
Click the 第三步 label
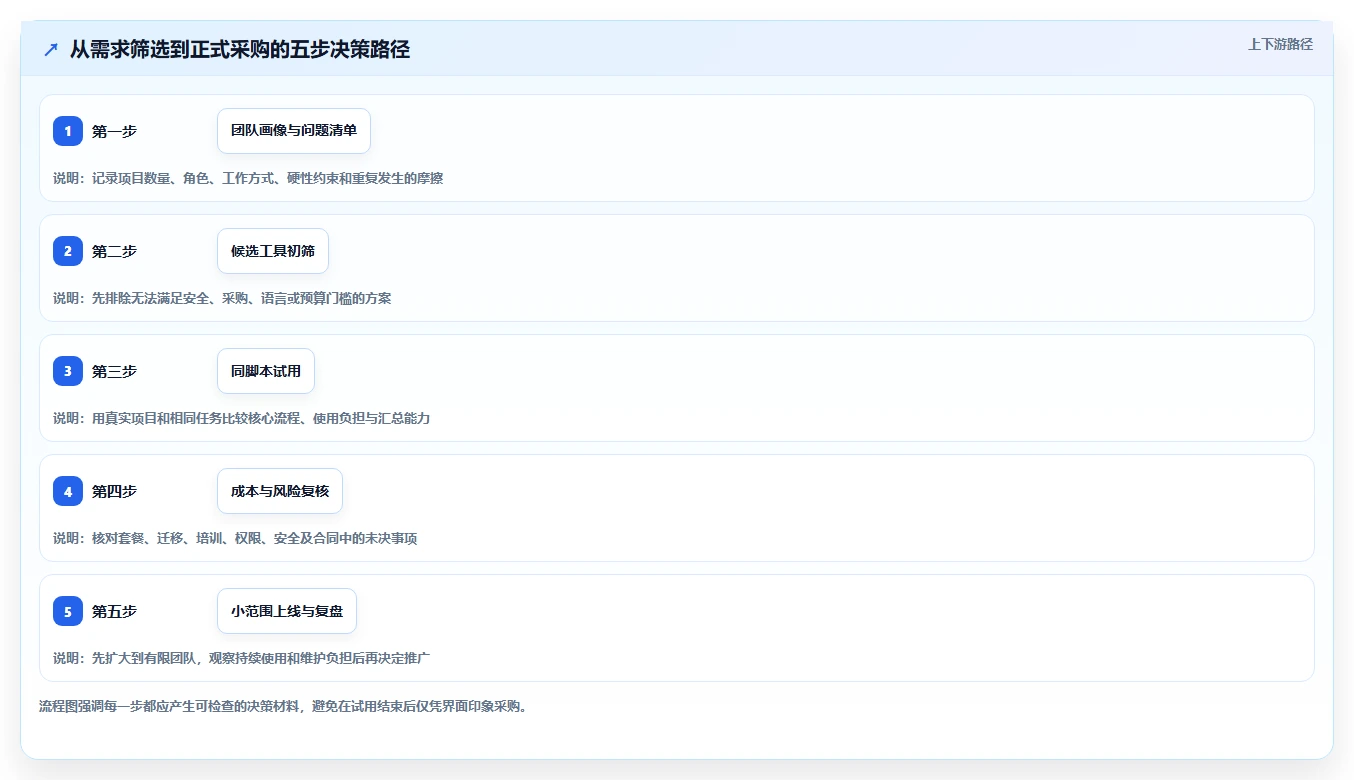pos(114,371)
